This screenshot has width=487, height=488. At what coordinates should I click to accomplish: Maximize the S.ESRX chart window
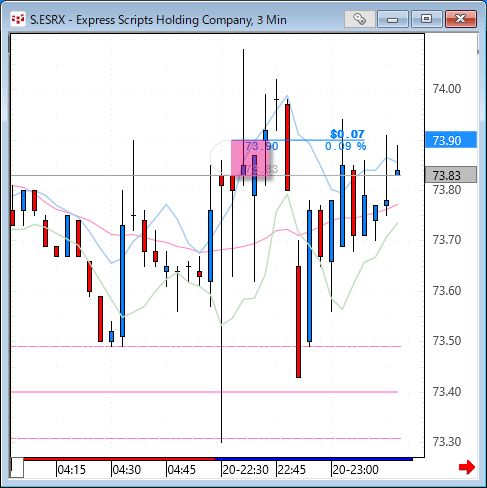point(426,19)
